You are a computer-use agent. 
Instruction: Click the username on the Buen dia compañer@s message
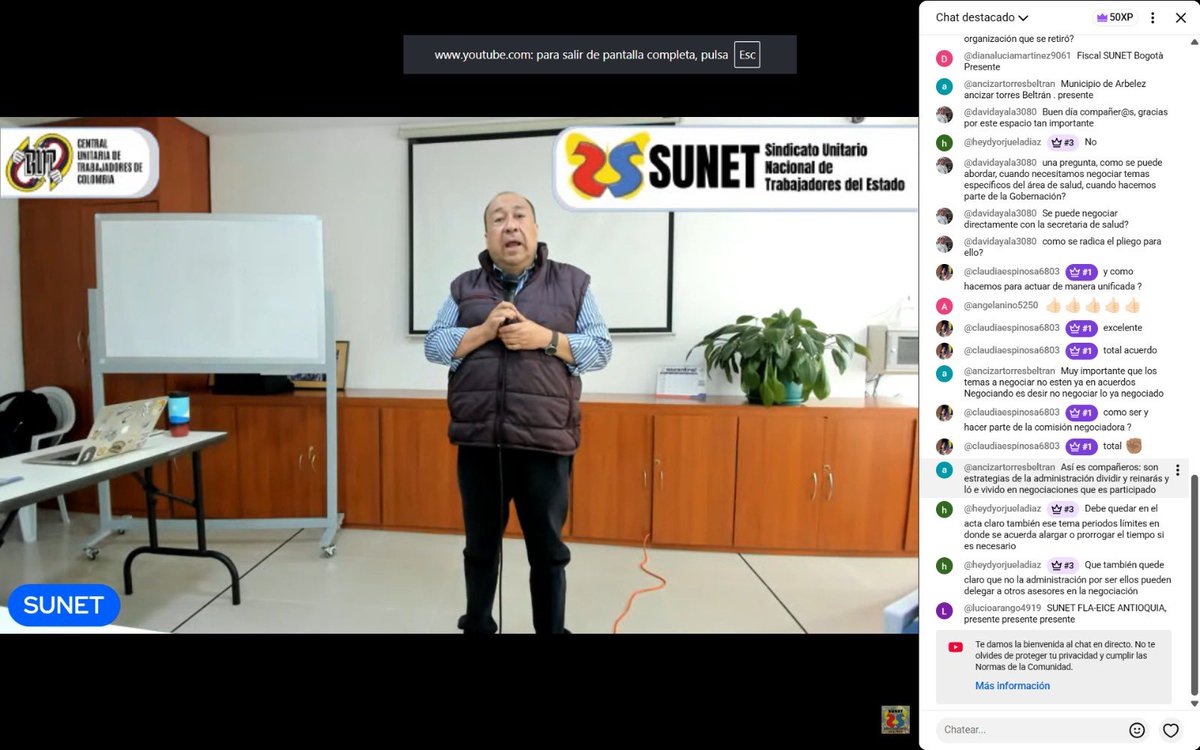pos(1000,111)
